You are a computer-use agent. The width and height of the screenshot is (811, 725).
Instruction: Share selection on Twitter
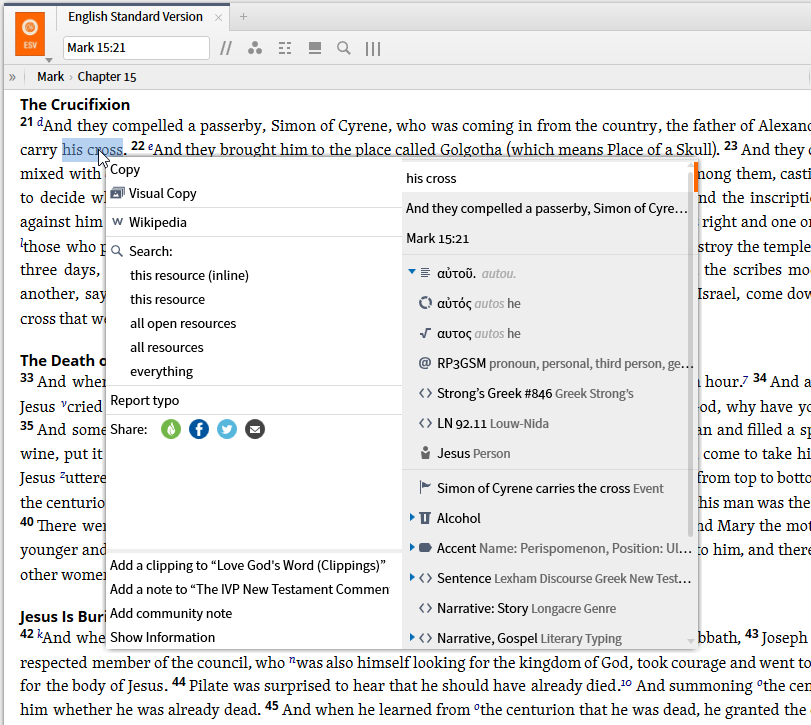point(227,429)
